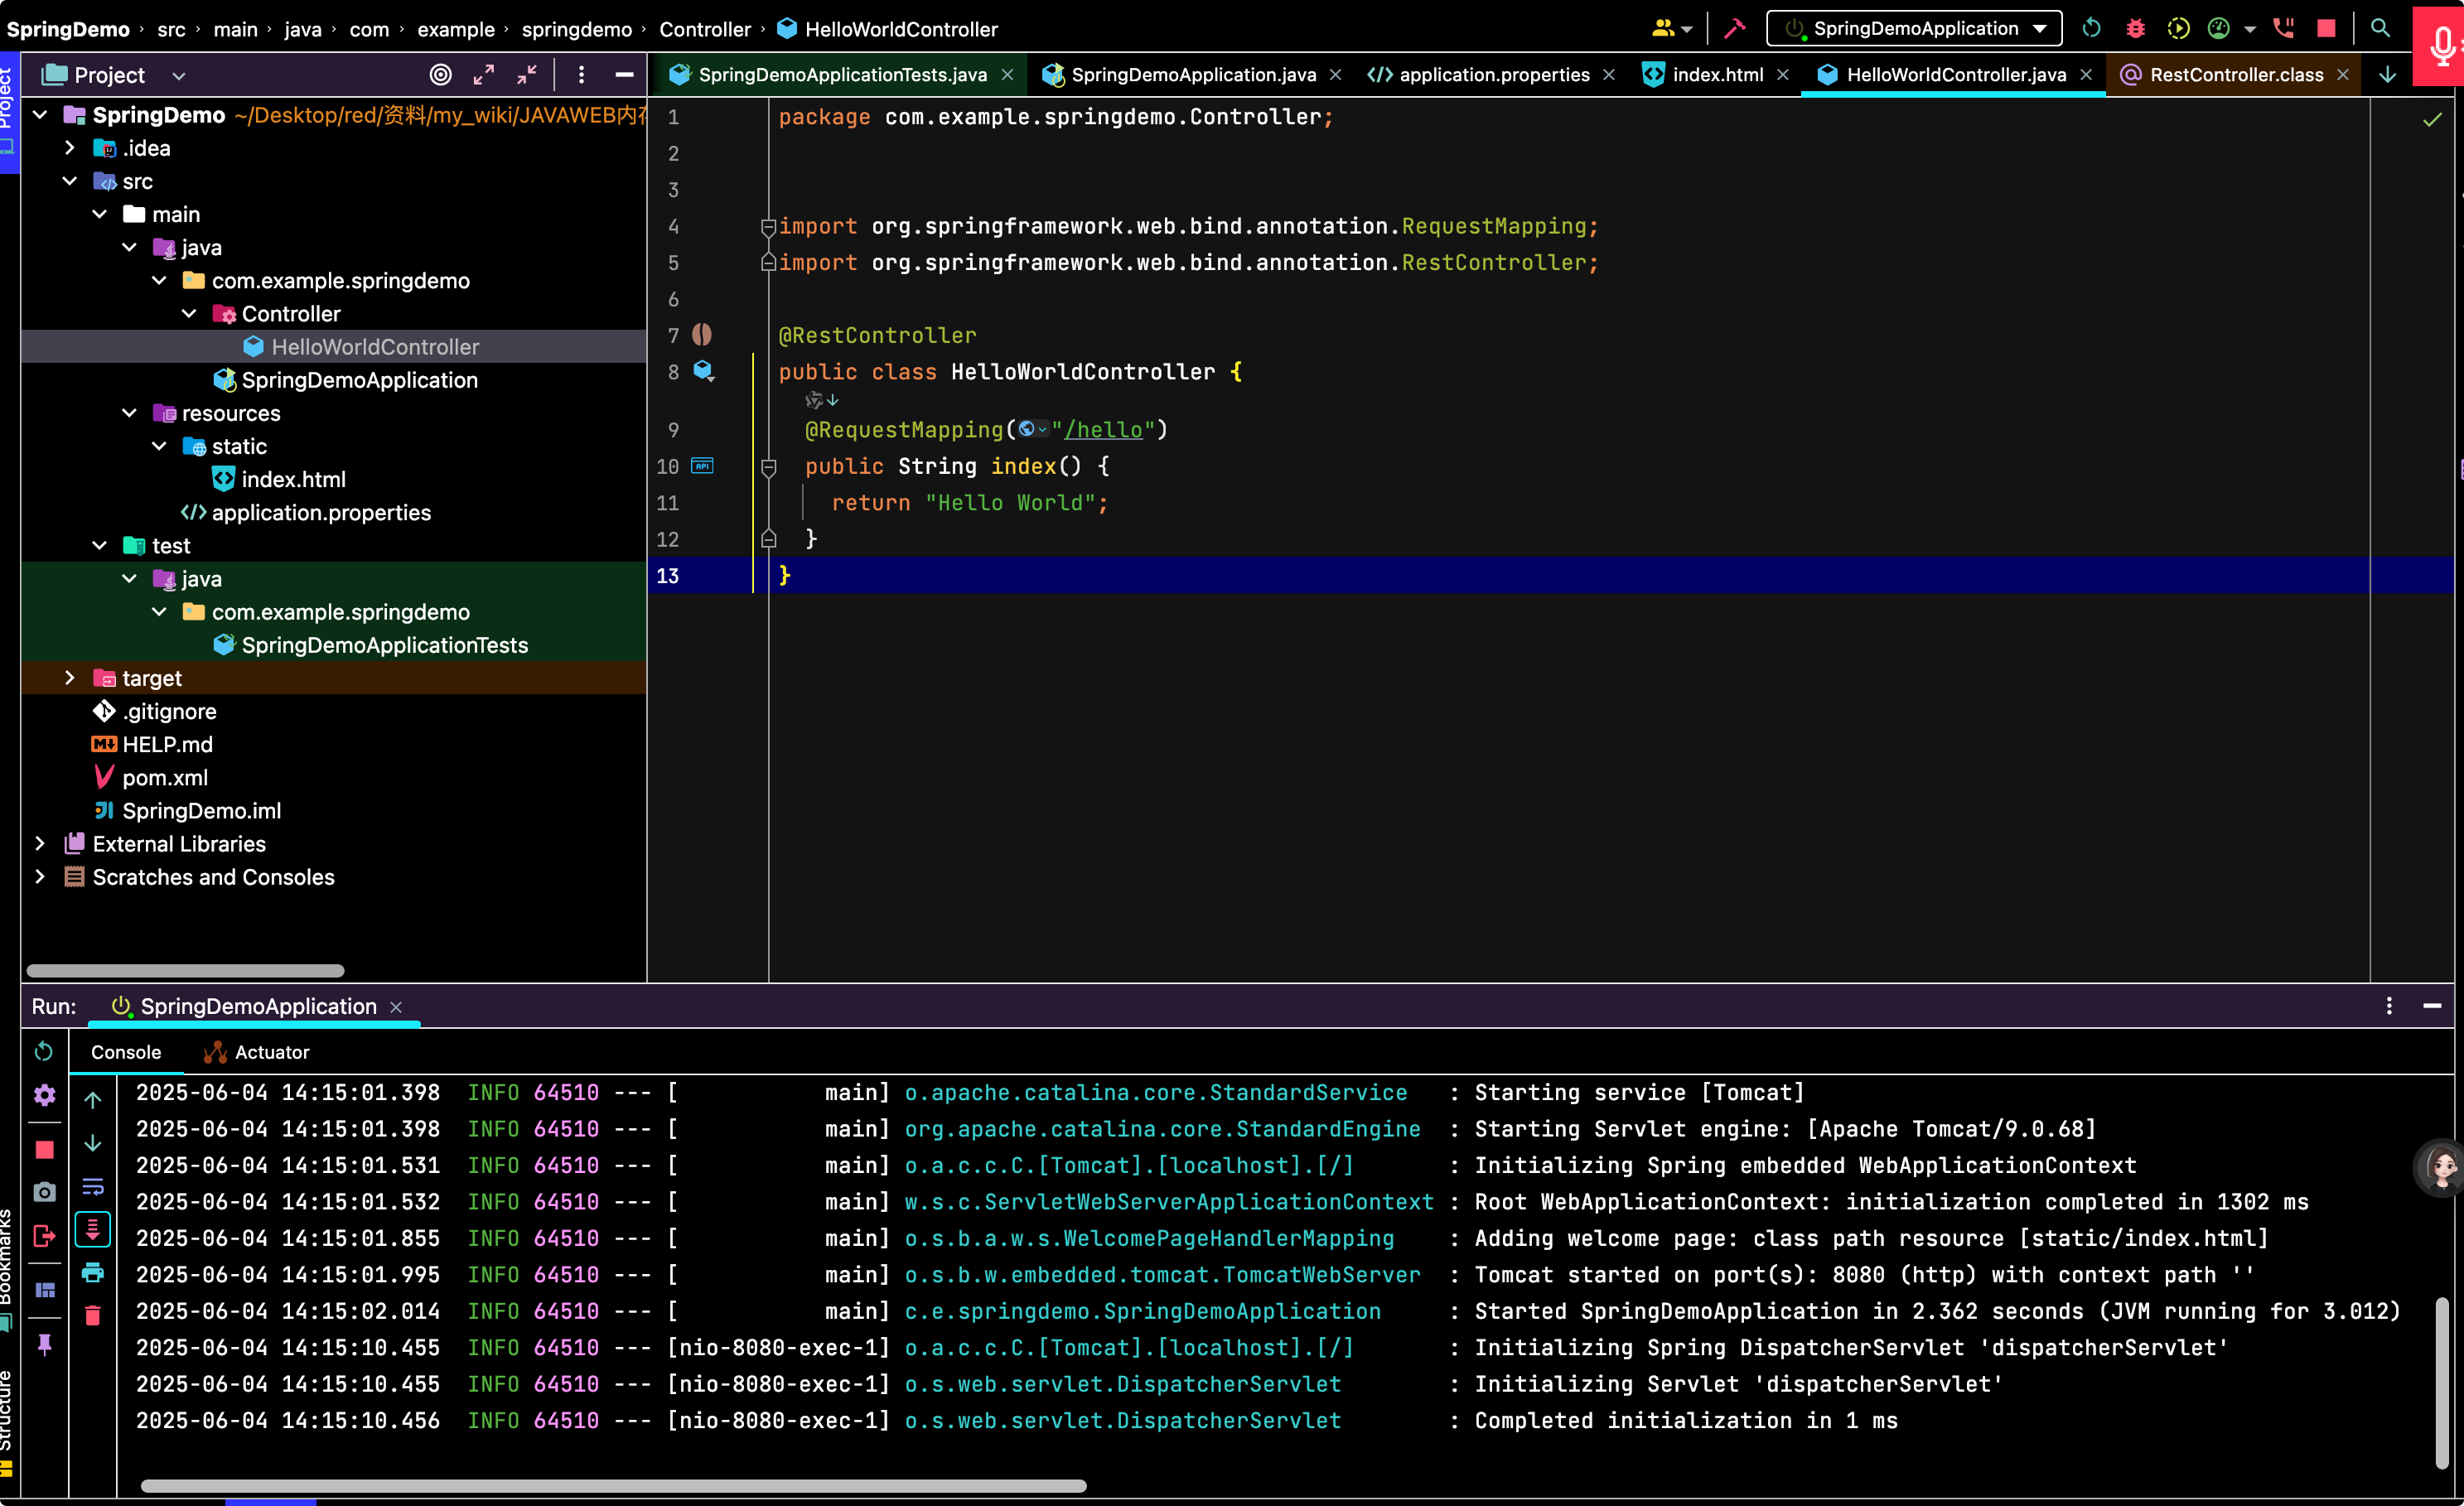The width and height of the screenshot is (2464, 1506).
Task: Select index.html in project tree
Action: pos(293,480)
